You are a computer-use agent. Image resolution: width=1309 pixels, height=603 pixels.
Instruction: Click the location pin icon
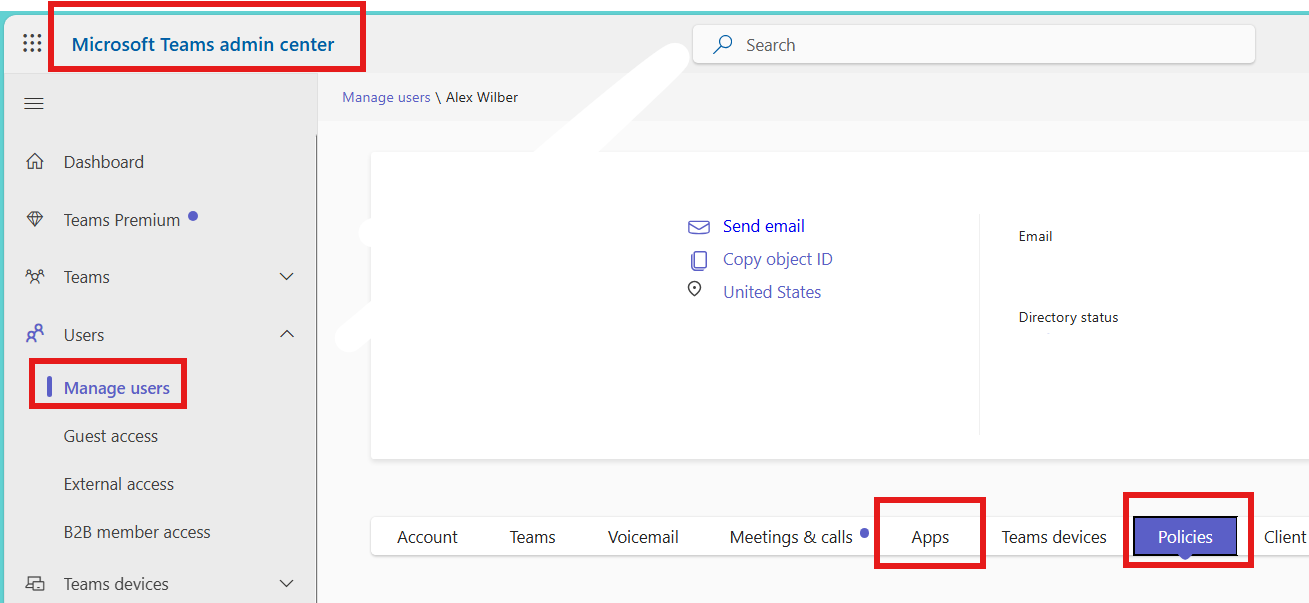695,290
